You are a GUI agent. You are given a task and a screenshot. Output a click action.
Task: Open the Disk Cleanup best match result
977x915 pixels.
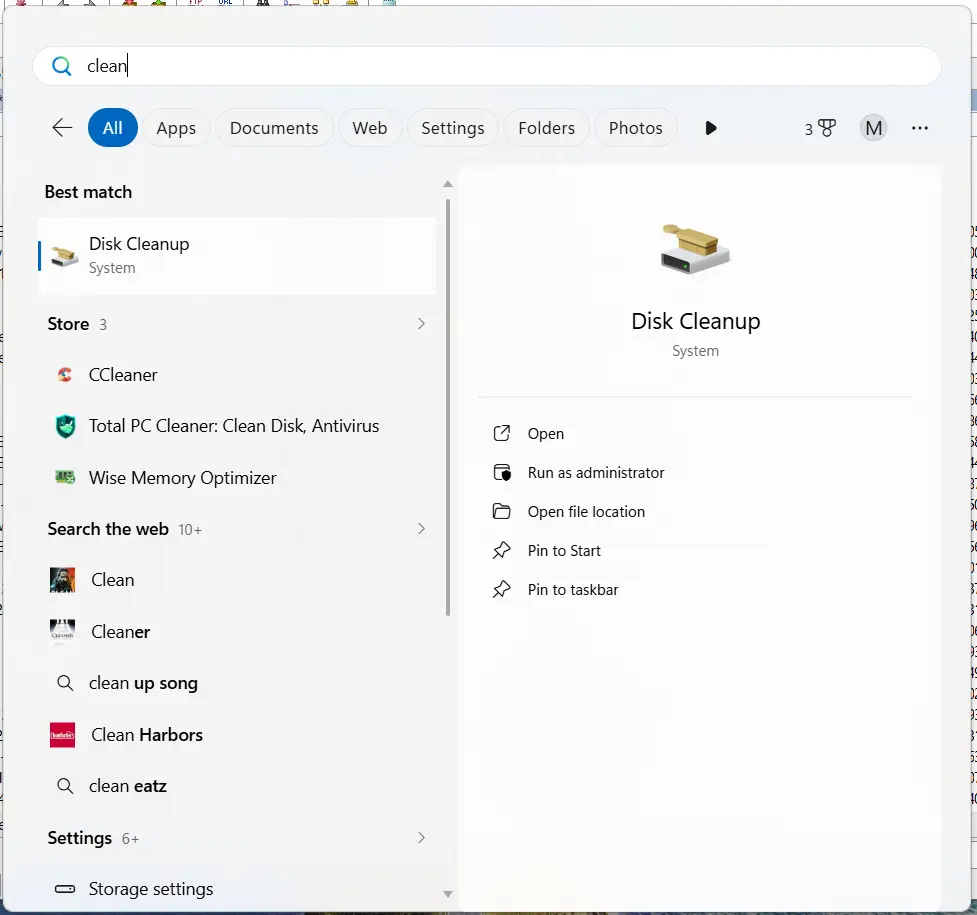[x=237, y=256]
